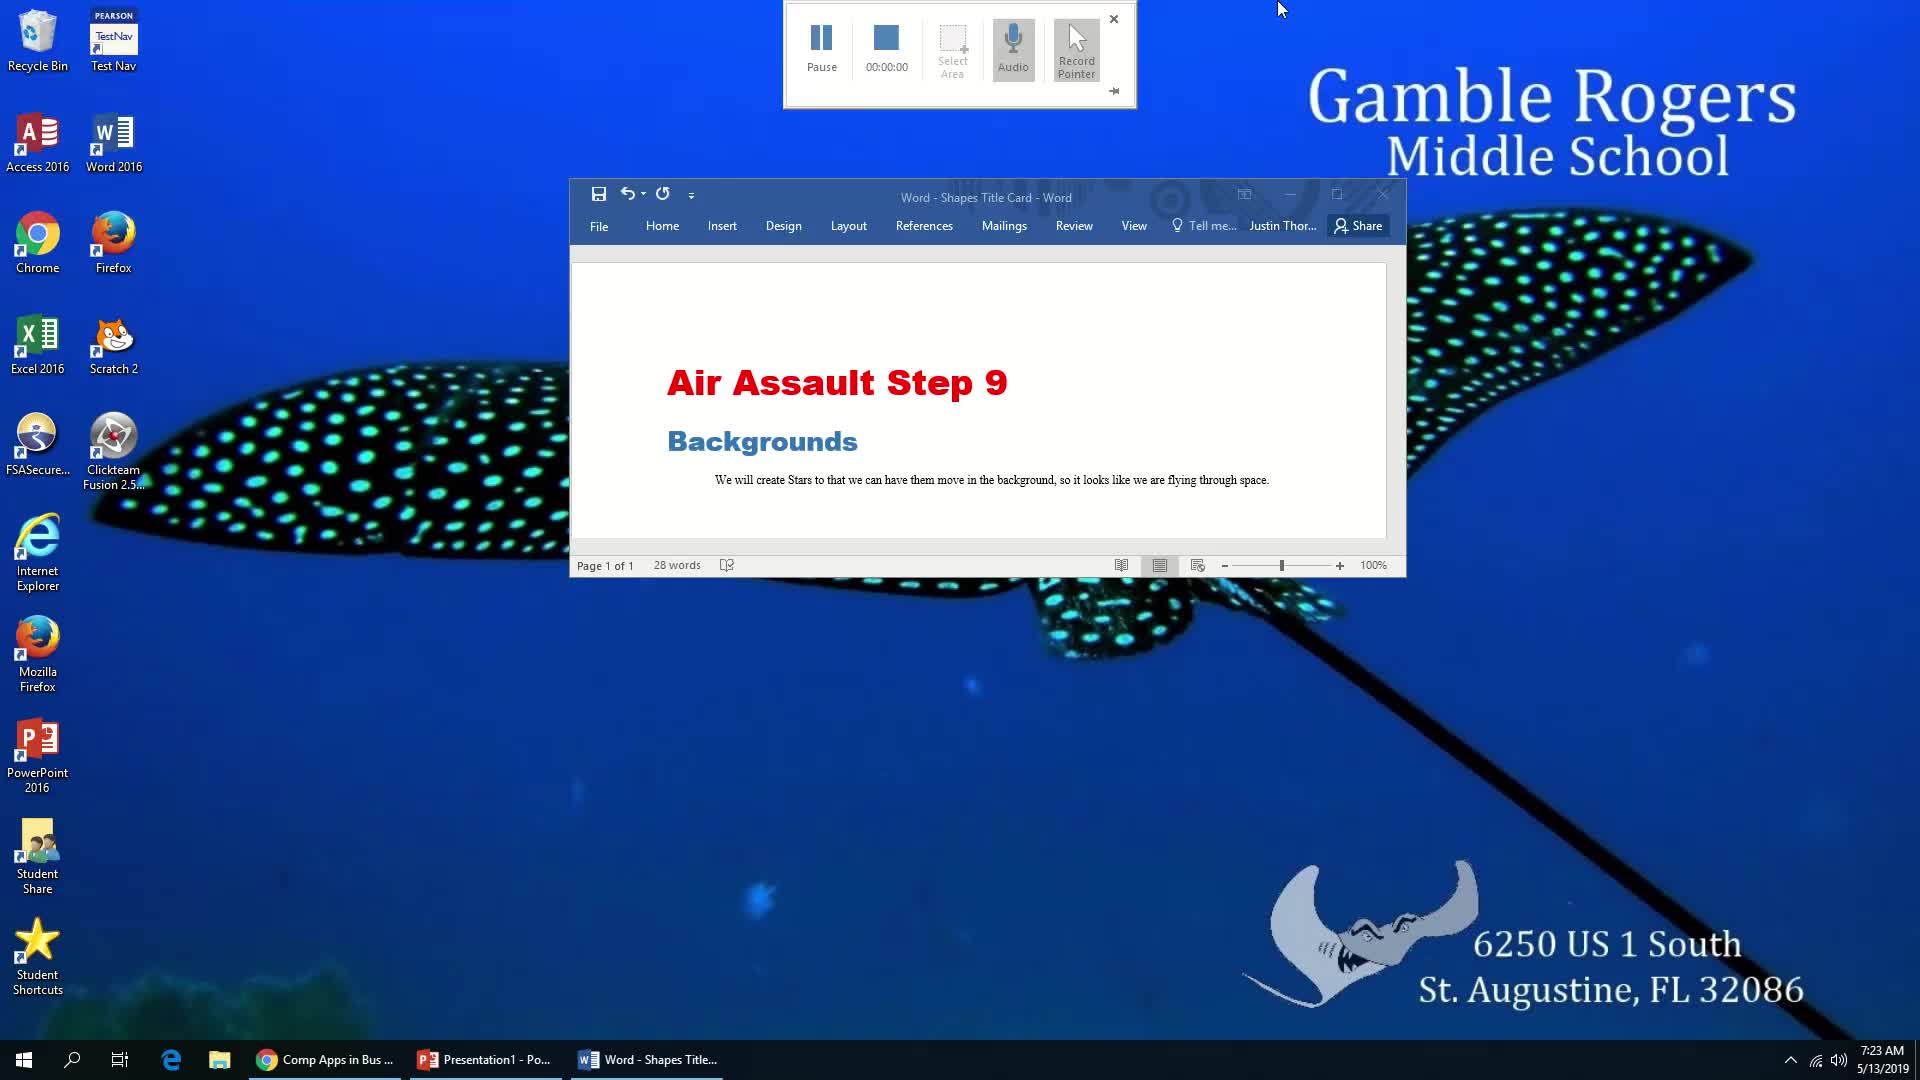Click the References menu in Word

(924, 225)
